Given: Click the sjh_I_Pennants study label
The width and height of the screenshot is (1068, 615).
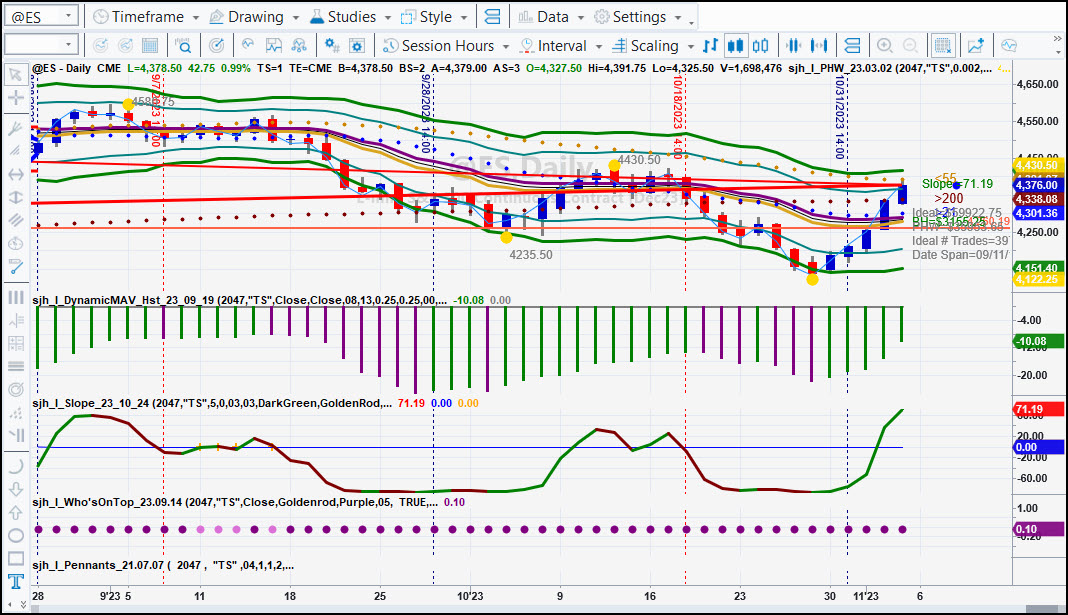Looking at the screenshot, I should (x=163, y=565).
